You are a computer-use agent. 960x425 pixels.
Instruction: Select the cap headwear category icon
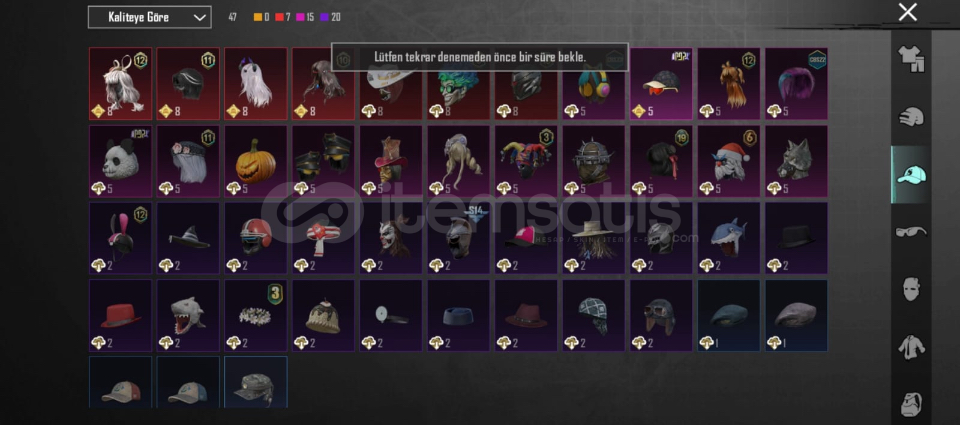[911, 175]
